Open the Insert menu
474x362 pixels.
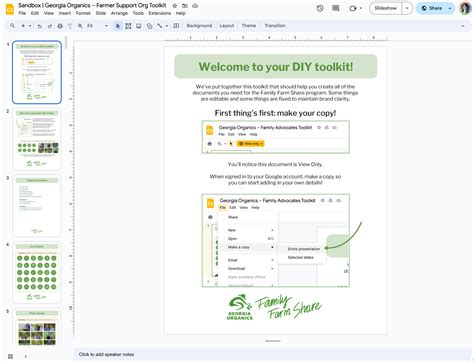click(x=65, y=13)
